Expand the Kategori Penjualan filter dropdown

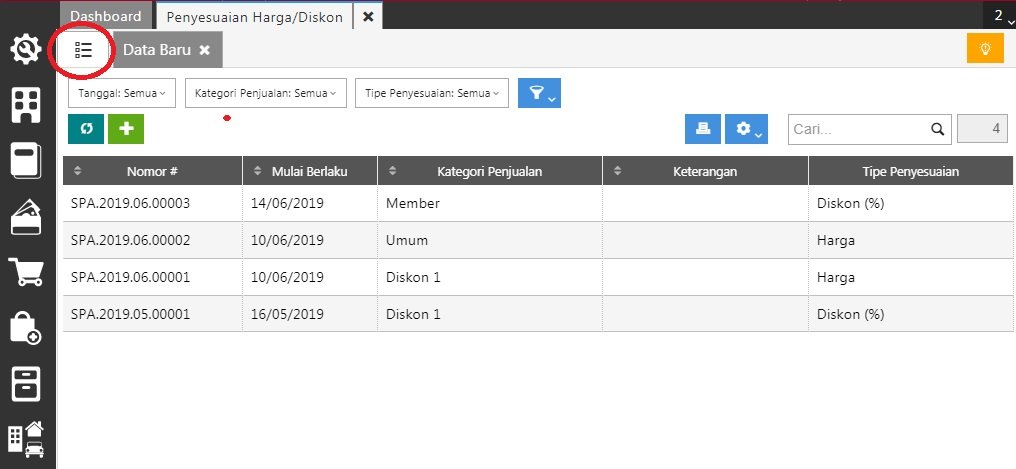click(x=265, y=93)
